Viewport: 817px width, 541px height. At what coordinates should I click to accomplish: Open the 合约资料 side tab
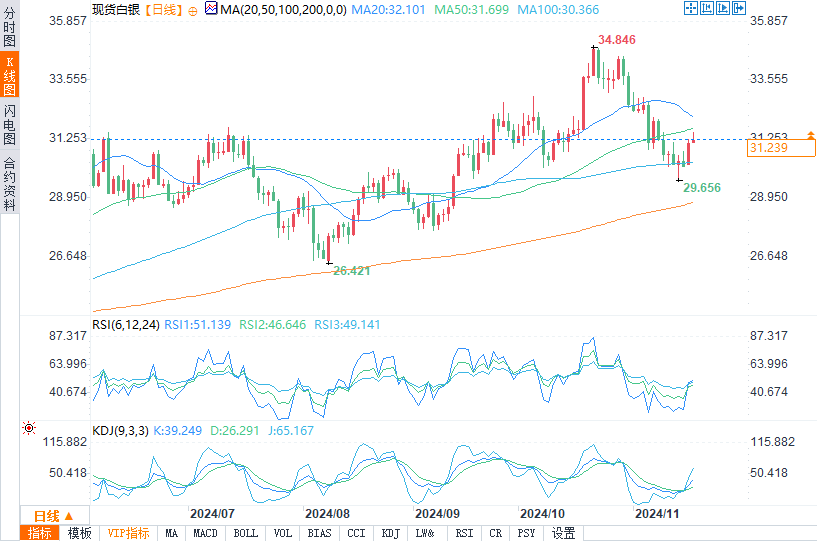pos(9,182)
